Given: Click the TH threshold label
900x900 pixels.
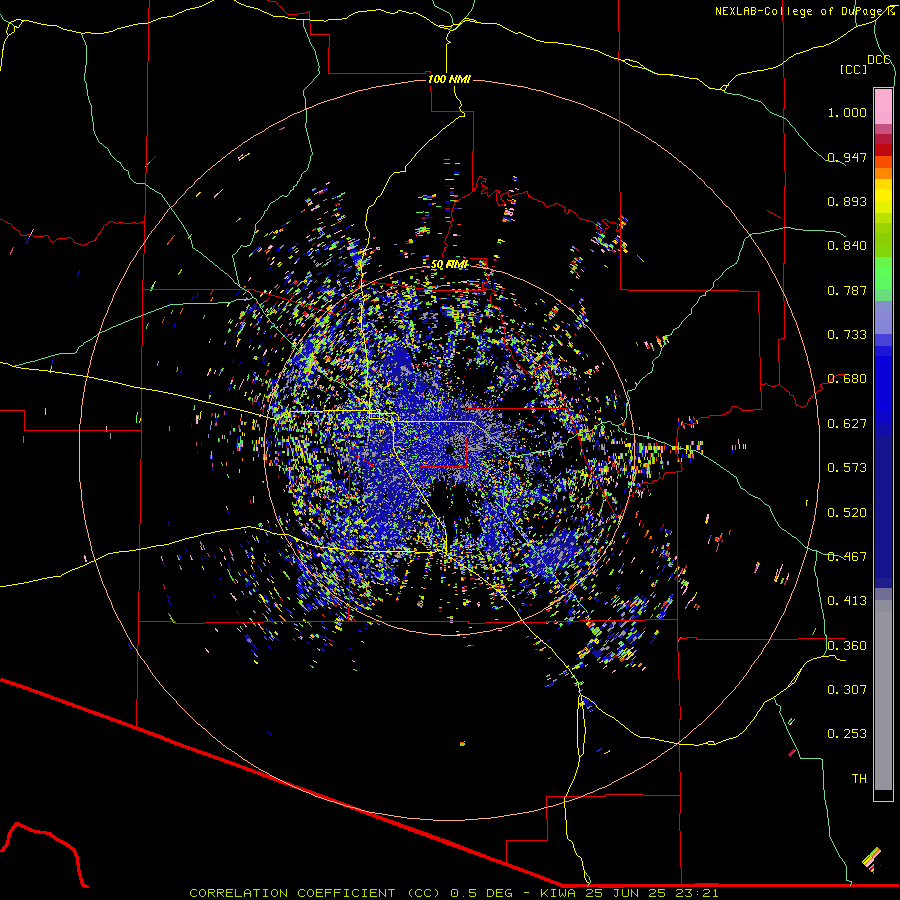Looking at the screenshot, I should click(x=859, y=779).
